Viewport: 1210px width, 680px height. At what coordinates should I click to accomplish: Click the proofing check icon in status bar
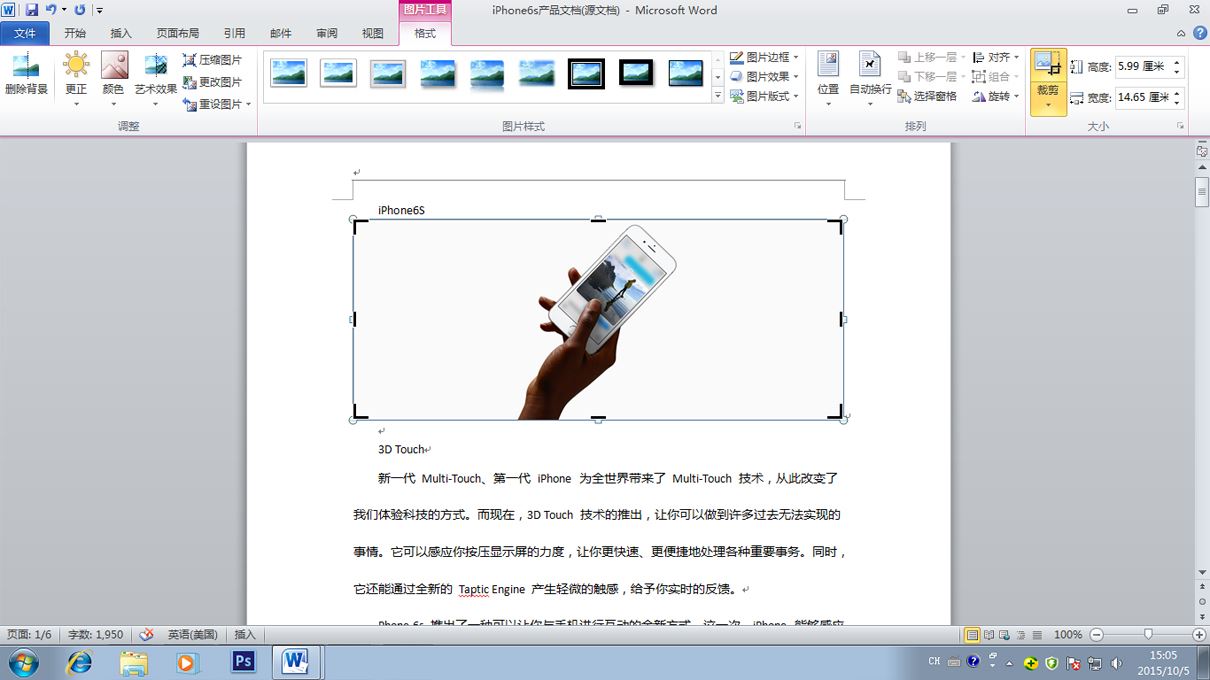pos(146,635)
